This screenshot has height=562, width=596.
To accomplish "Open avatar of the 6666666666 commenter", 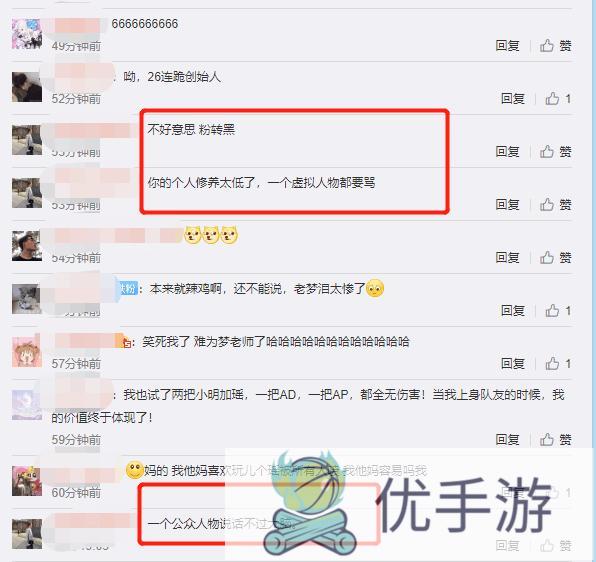I will (27, 34).
